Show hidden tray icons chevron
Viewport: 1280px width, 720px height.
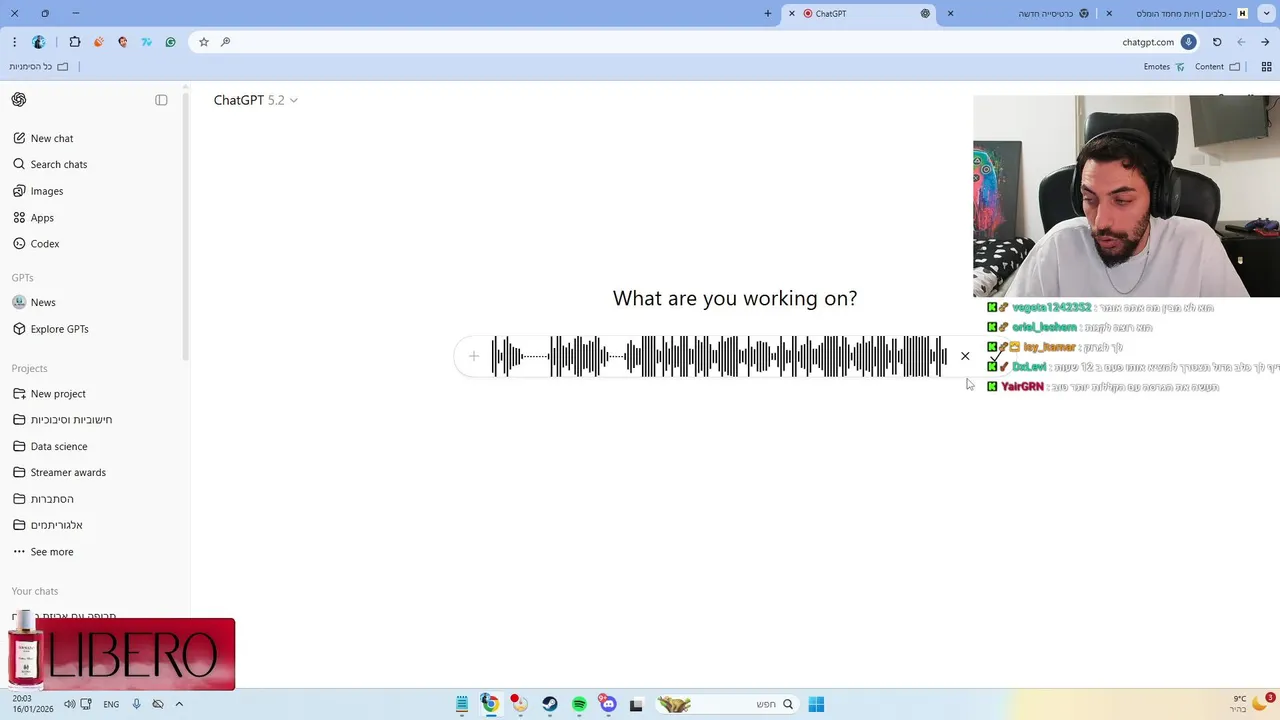[179, 704]
